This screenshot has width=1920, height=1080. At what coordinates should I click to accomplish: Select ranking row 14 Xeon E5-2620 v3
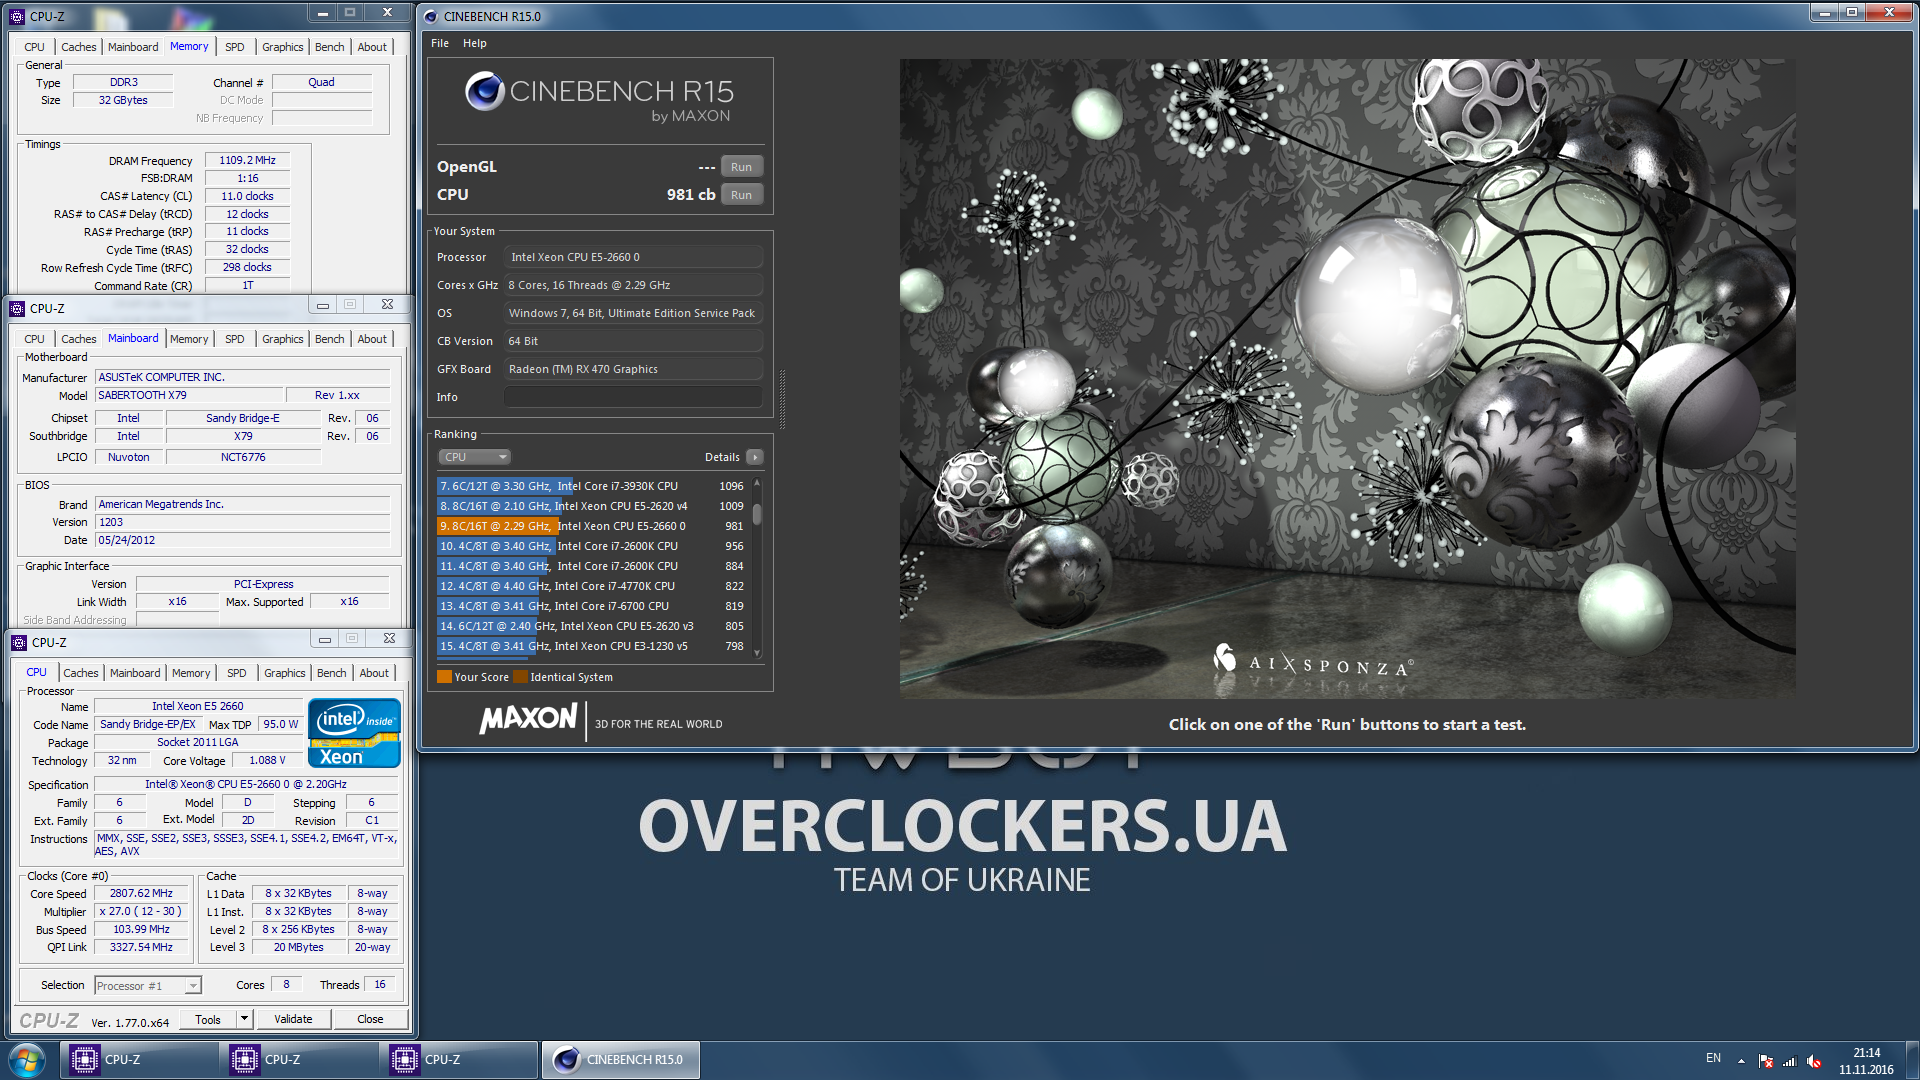(x=593, y=626)
